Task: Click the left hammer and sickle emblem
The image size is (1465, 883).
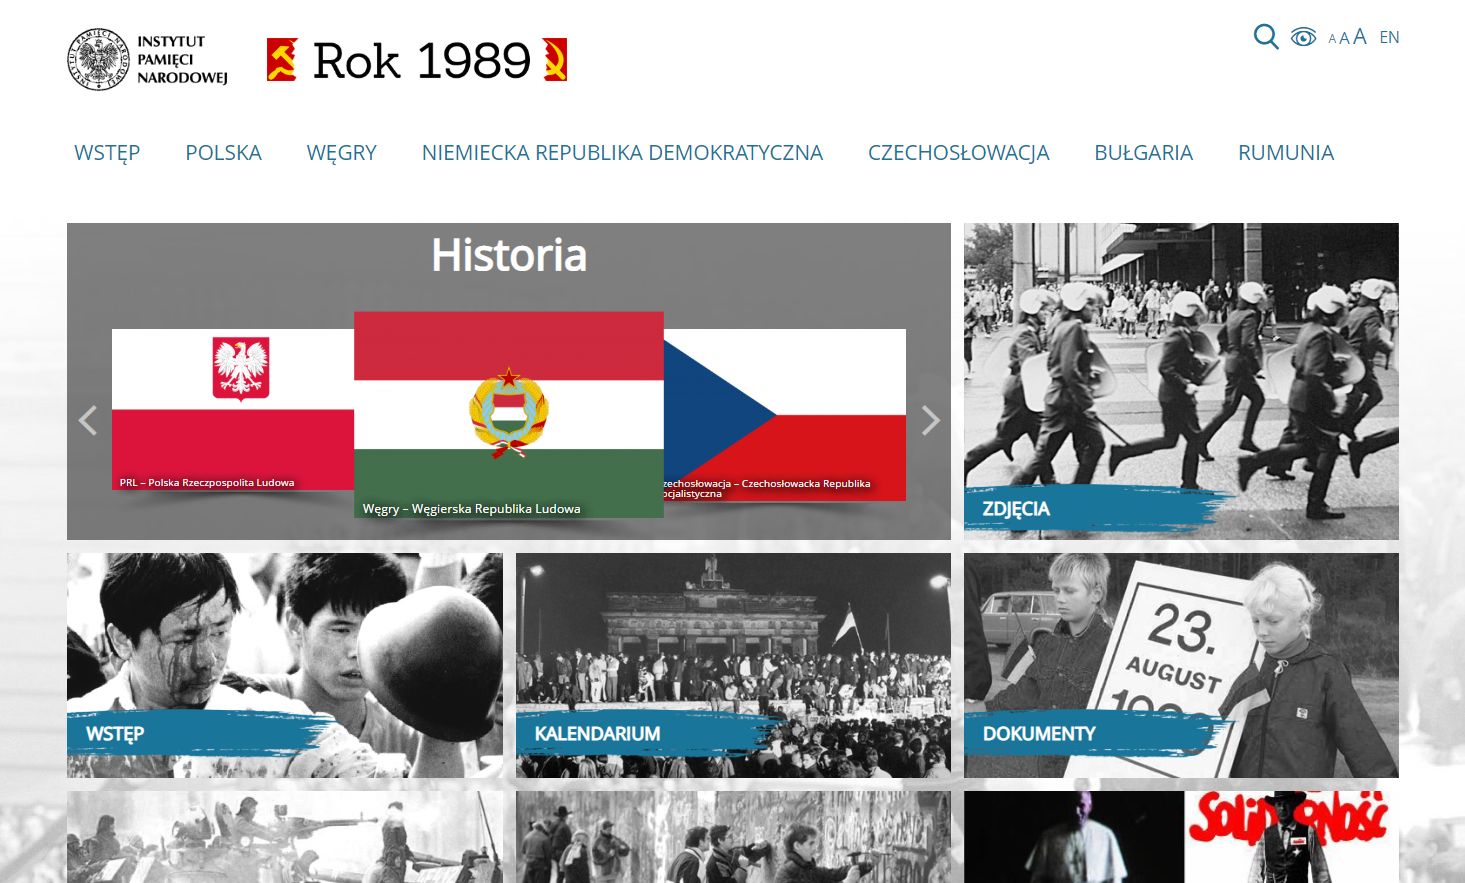Action: click(282, 60)
